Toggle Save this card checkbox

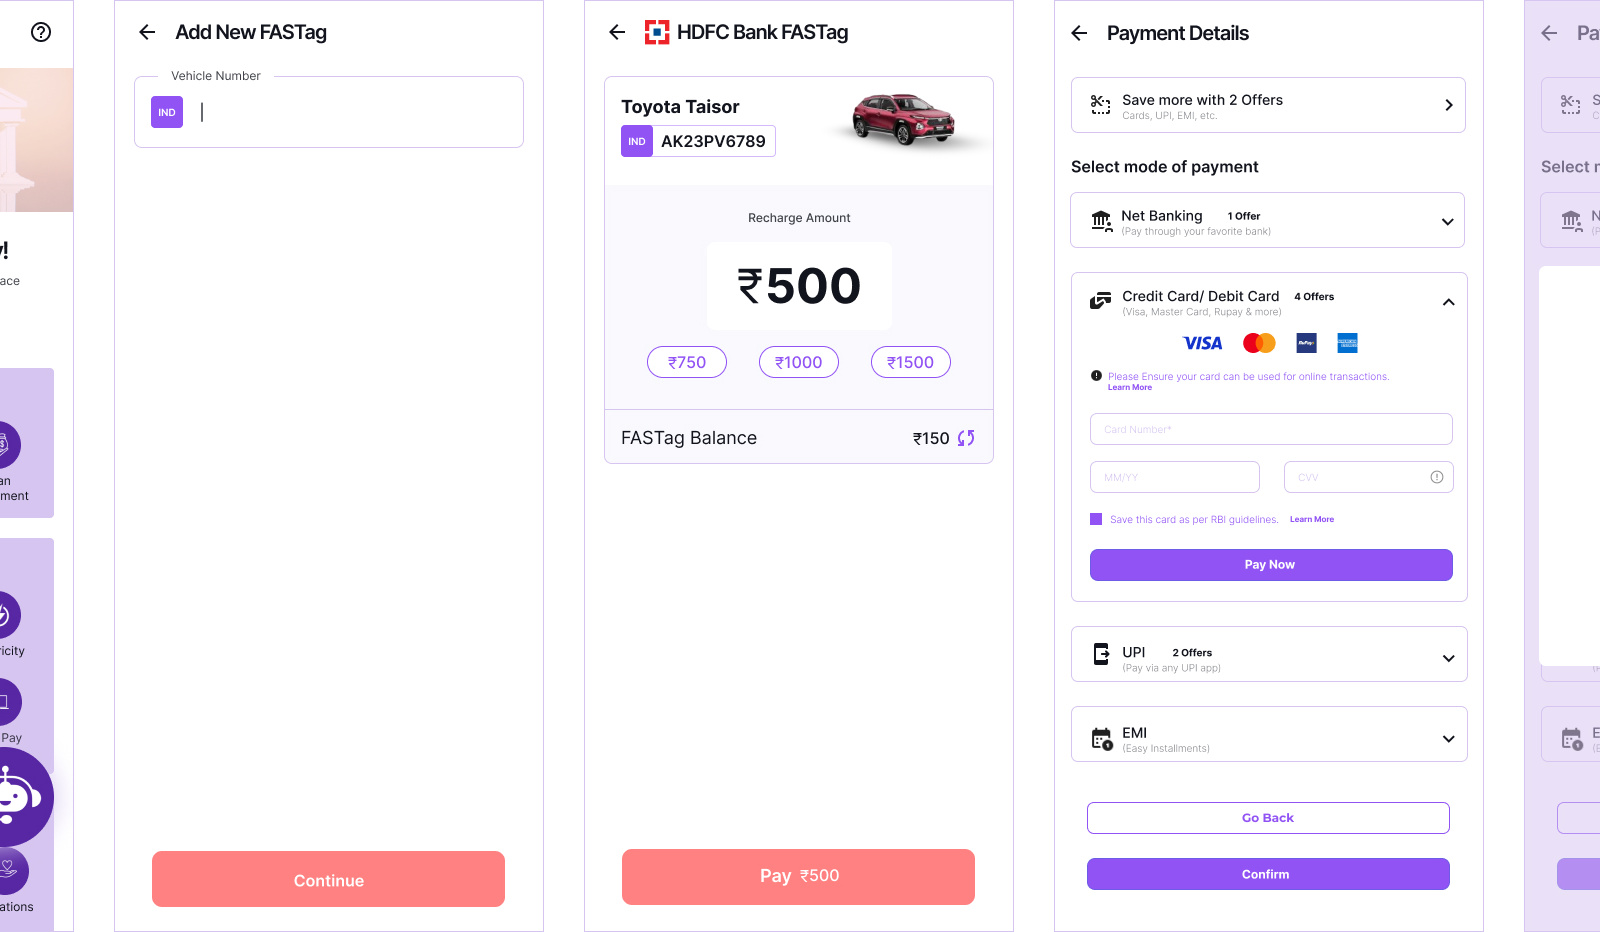[x=1096, y=519]
